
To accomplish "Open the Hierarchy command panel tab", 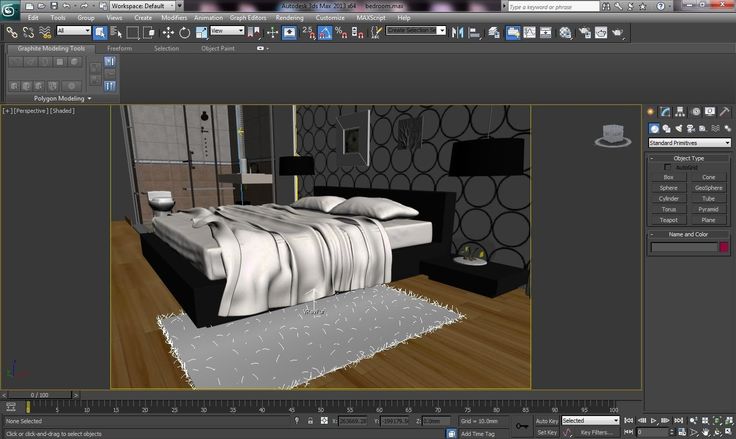I will tap(681, 112).
